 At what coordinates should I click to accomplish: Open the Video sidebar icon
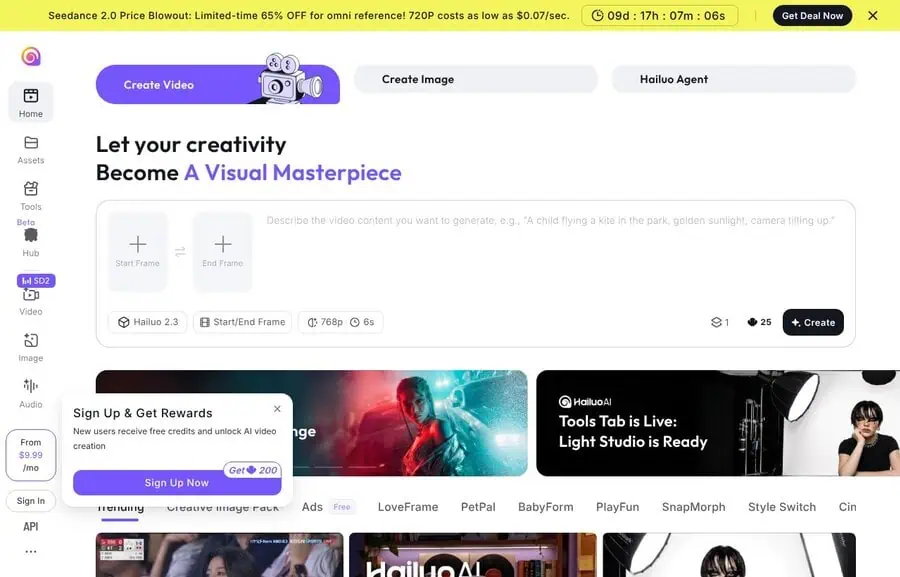tap(31, 295)
